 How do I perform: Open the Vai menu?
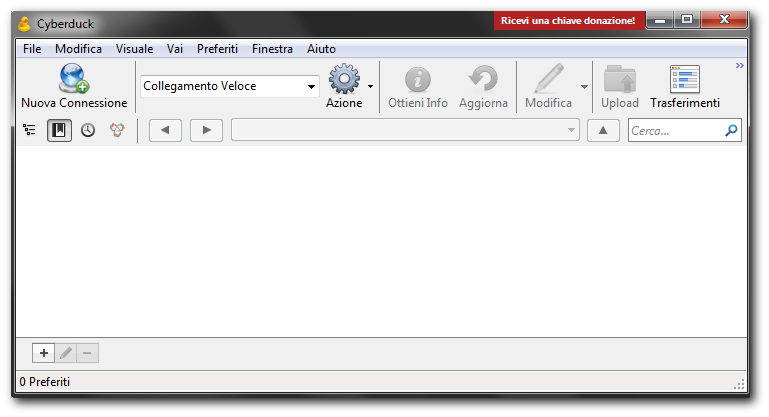tap(175, 49)
